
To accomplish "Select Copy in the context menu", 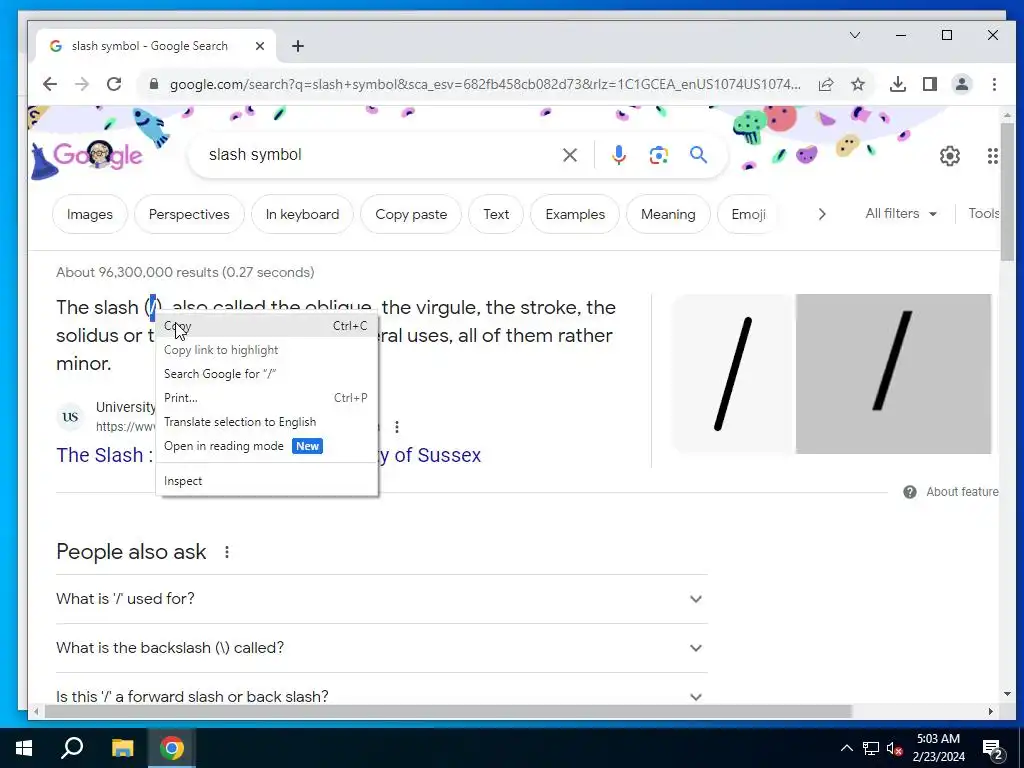I will pyautogui.click(x=266, y=326).
